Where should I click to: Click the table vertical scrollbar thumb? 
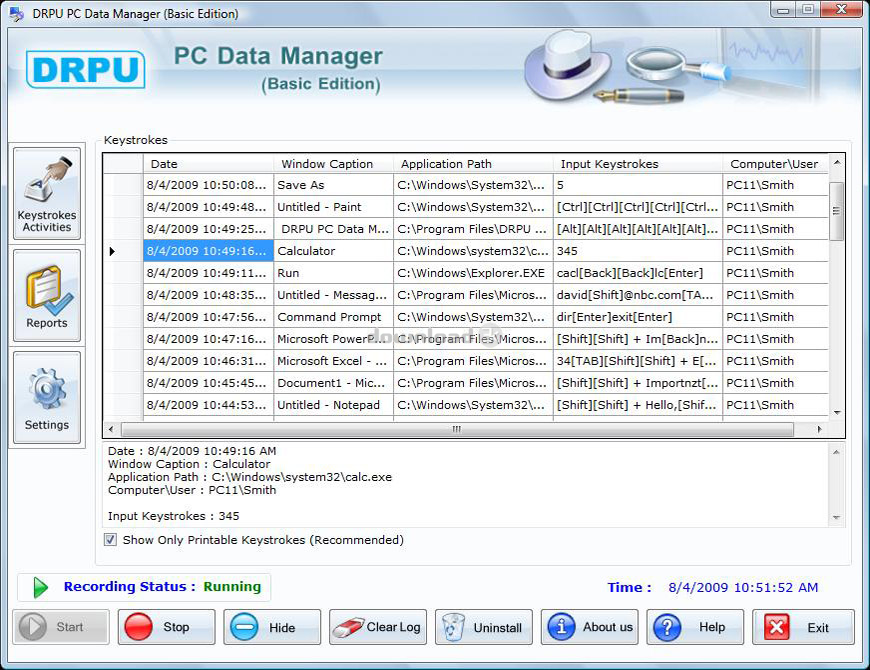tap(837, 211)
